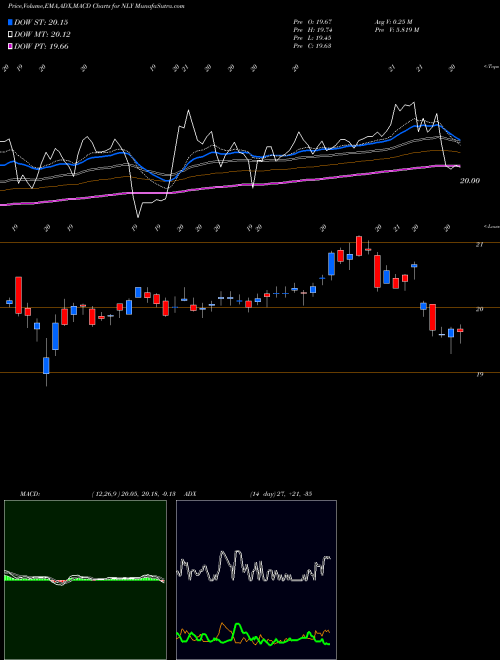Click the blue DOW ST legend swatch
Viewport: 500px width, 660px height.
click(x=10, y=22)
